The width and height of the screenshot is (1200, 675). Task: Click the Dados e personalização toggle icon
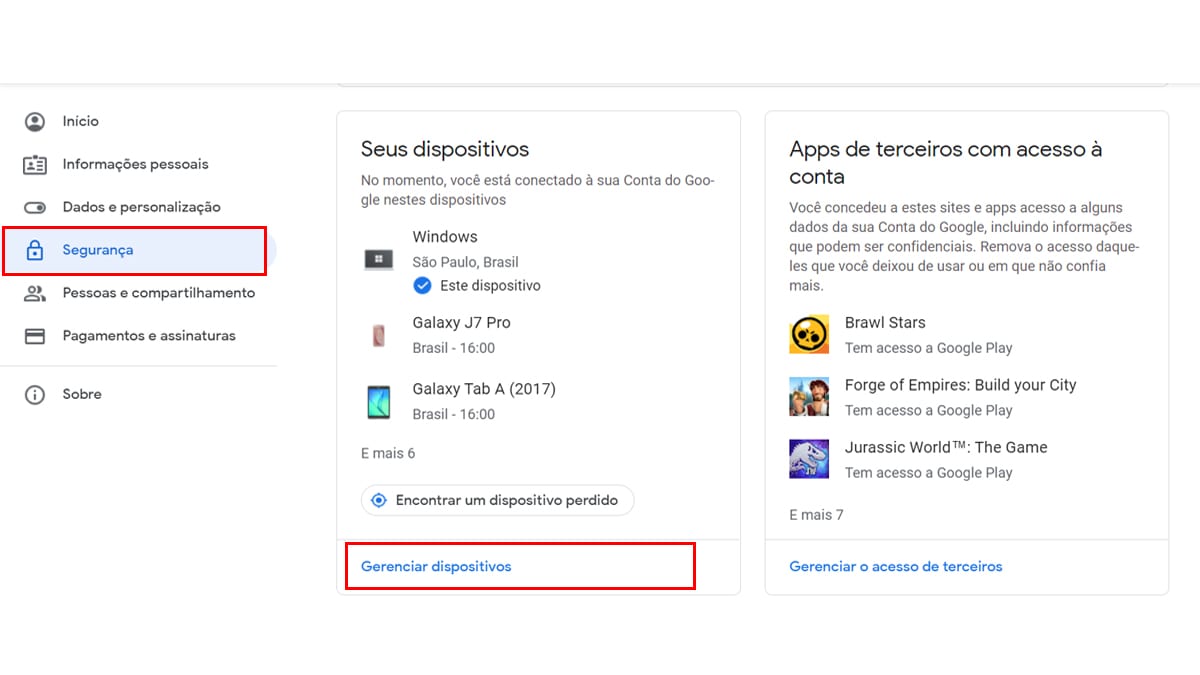coord(35,208)
